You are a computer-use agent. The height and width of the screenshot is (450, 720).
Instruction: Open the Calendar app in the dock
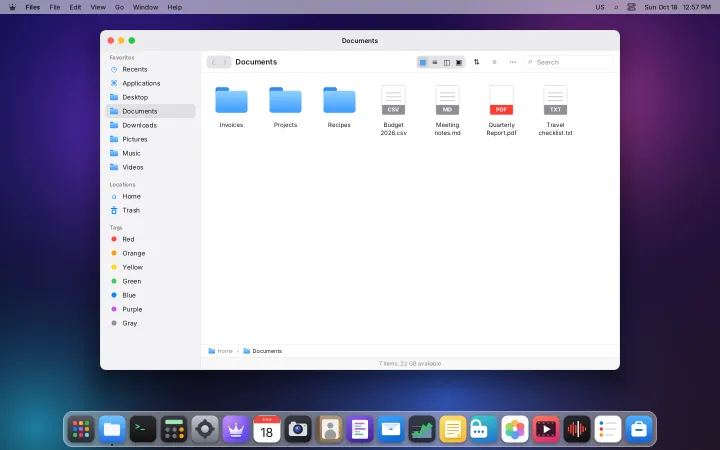click(x=267, y=429)
